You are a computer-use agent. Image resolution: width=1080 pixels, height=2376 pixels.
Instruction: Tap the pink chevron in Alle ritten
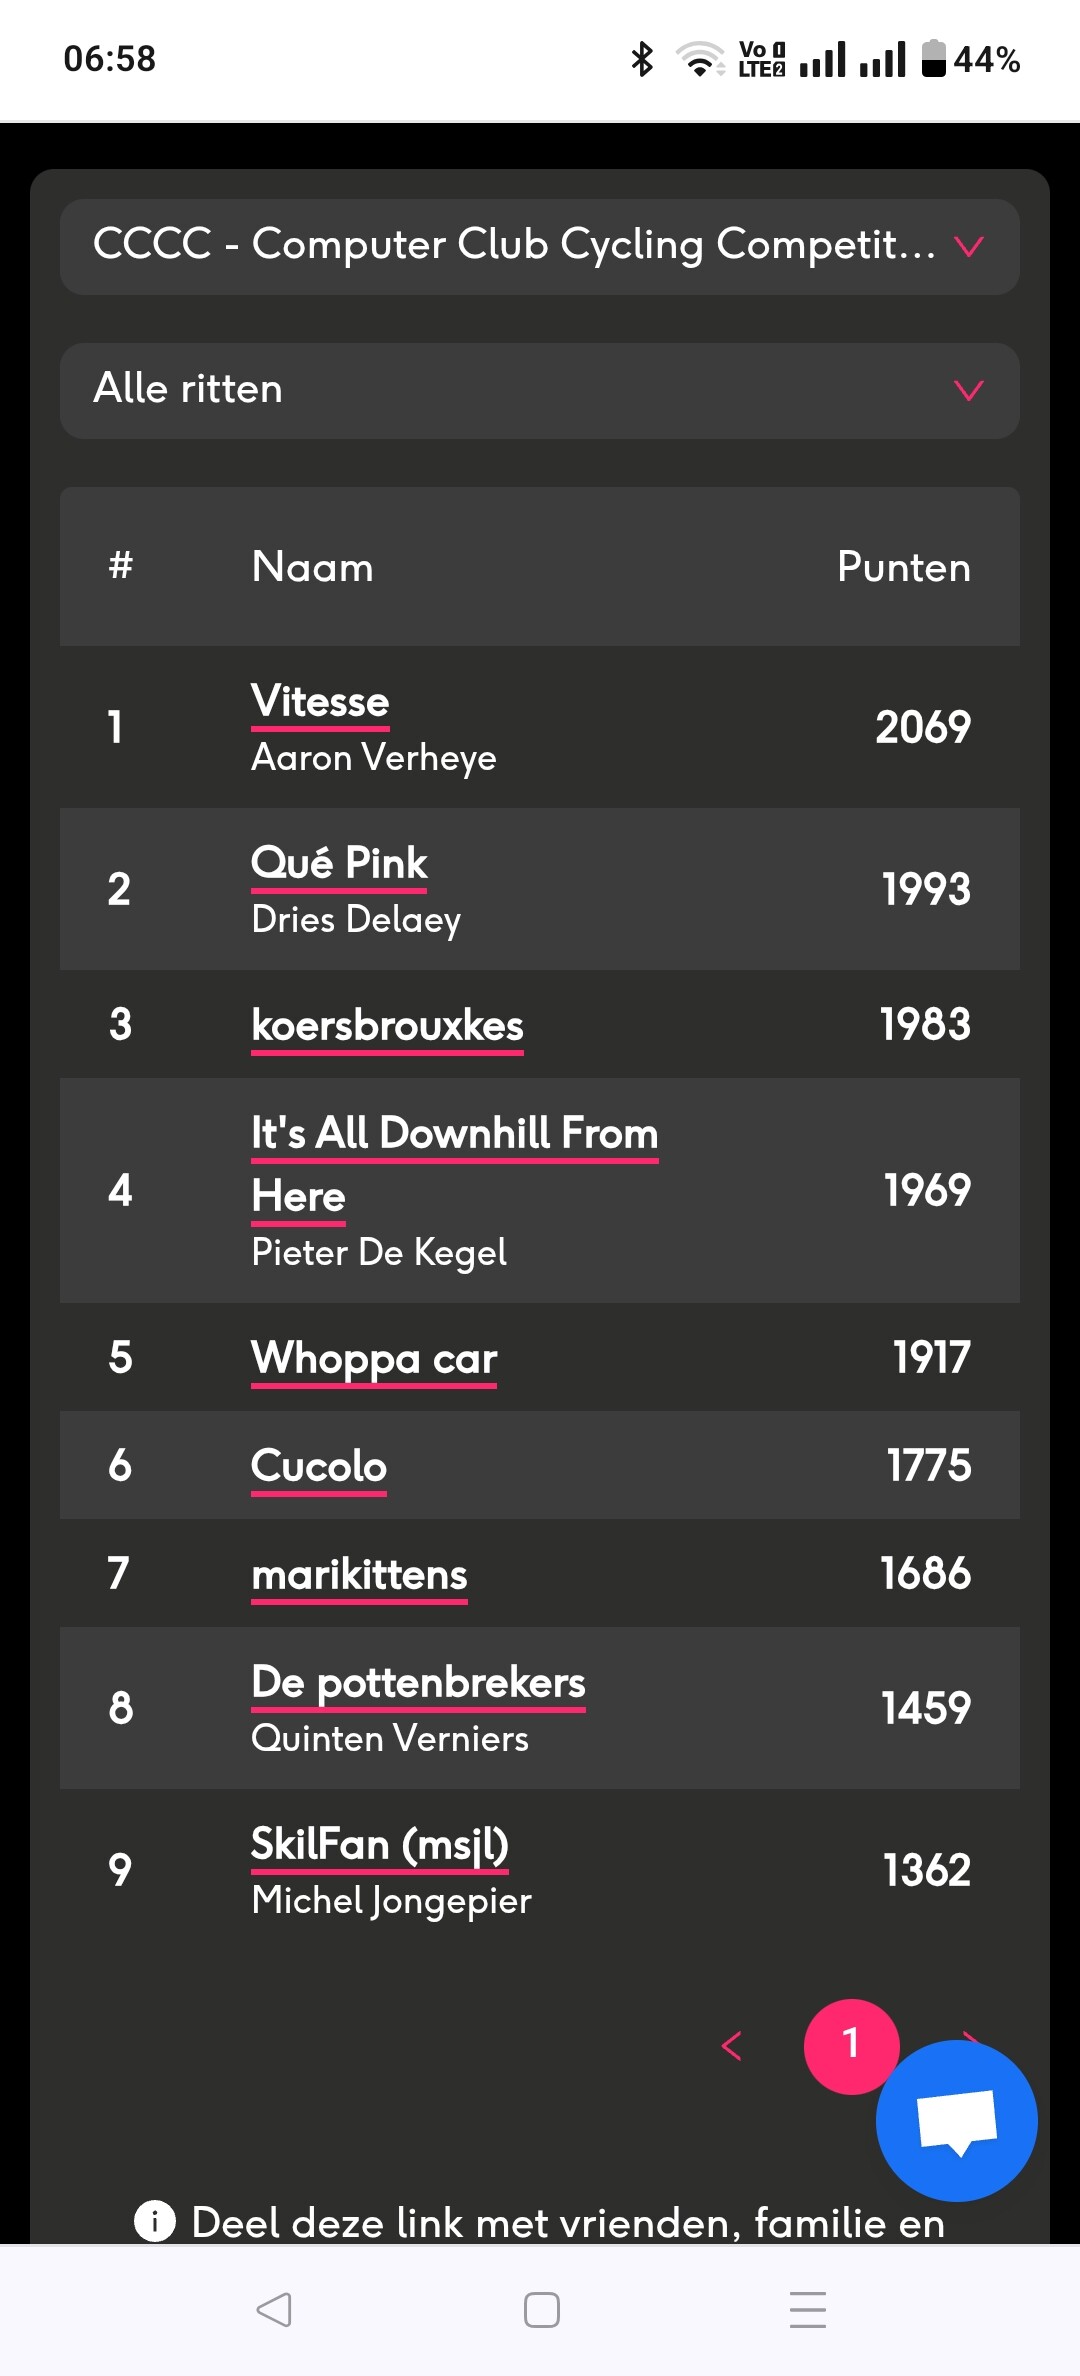pyautogui.click(x=969, y=390)
